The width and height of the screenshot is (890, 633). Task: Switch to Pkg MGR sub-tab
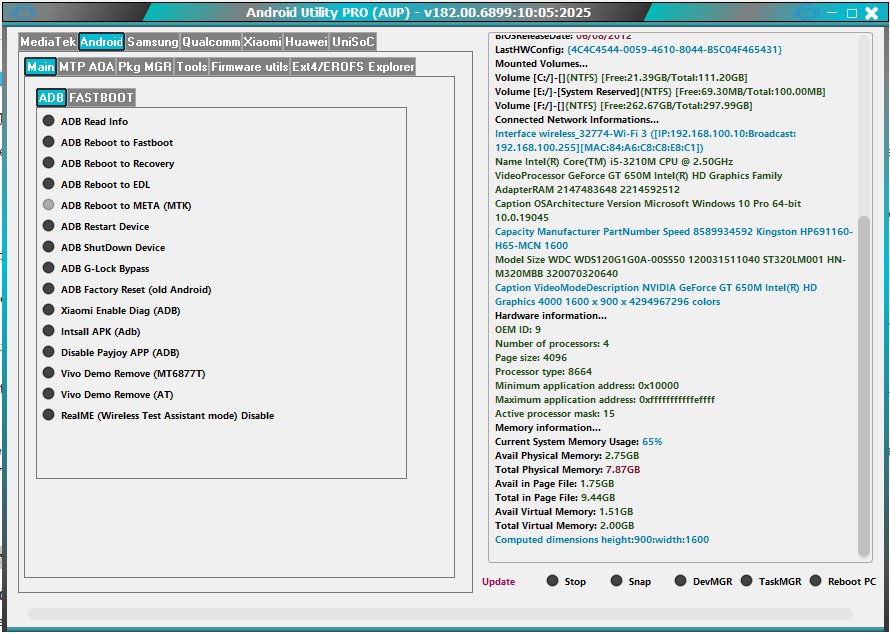[x=145, y=66]
